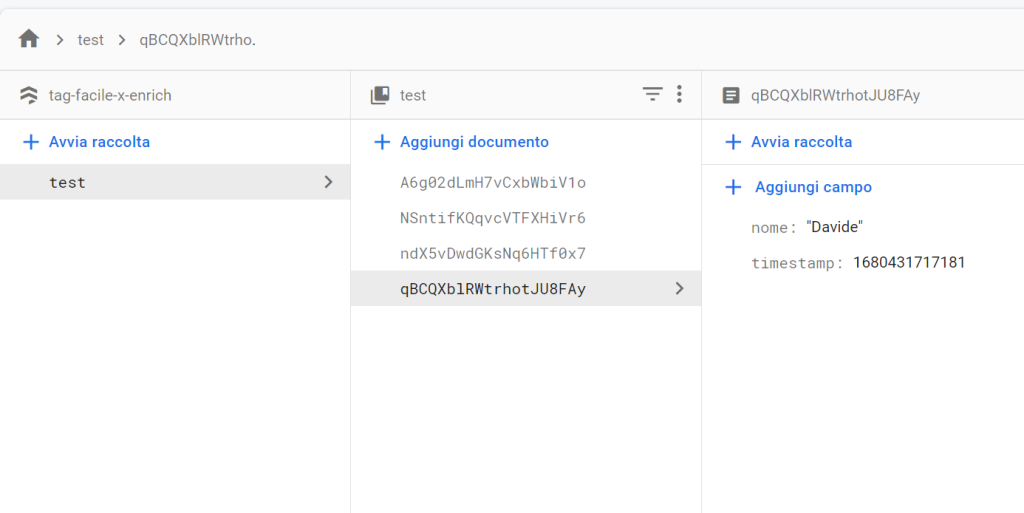Open document ndX5vDwdGKsNq6HTf0x7
This screenshot has height=513, width=1024.
point(526,253)
